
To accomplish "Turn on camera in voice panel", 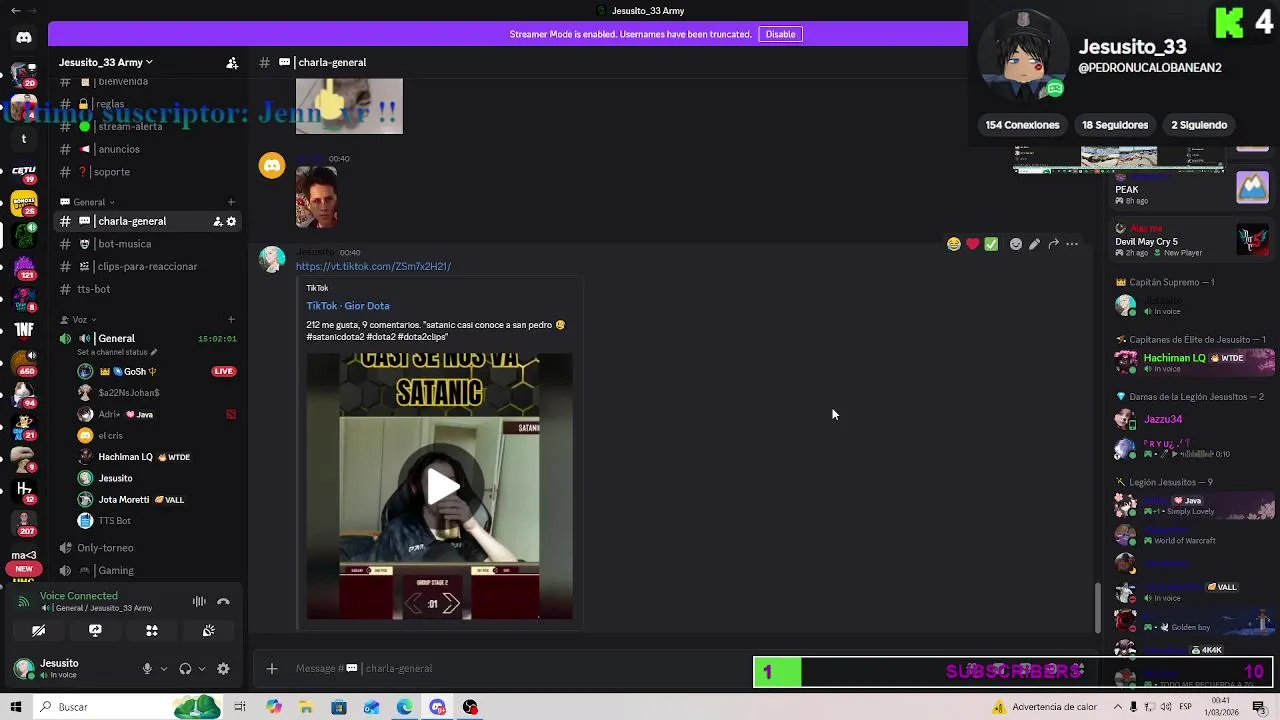I will (38, 631).
